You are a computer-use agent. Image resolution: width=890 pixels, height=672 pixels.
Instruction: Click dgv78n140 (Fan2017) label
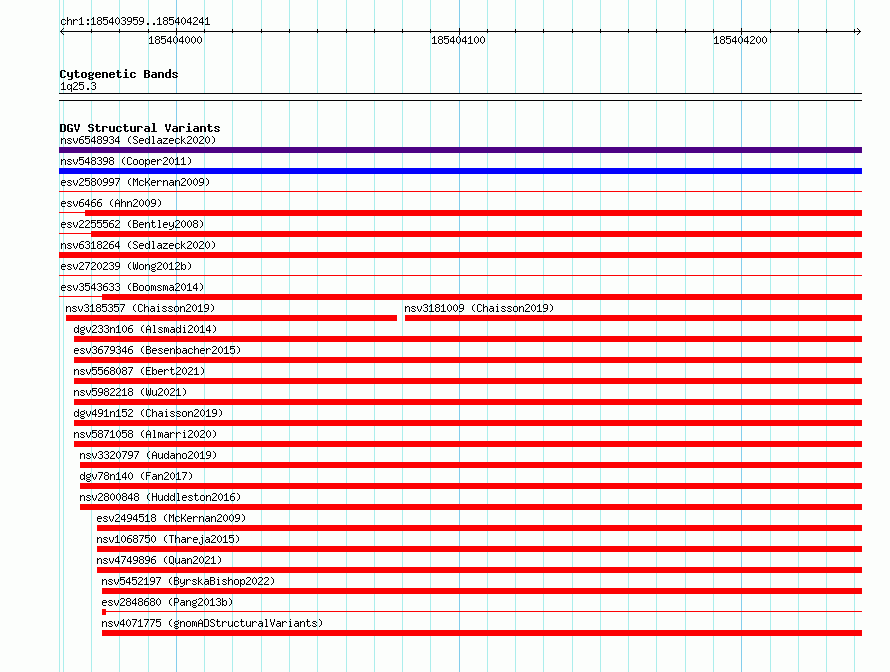point(136,476)
